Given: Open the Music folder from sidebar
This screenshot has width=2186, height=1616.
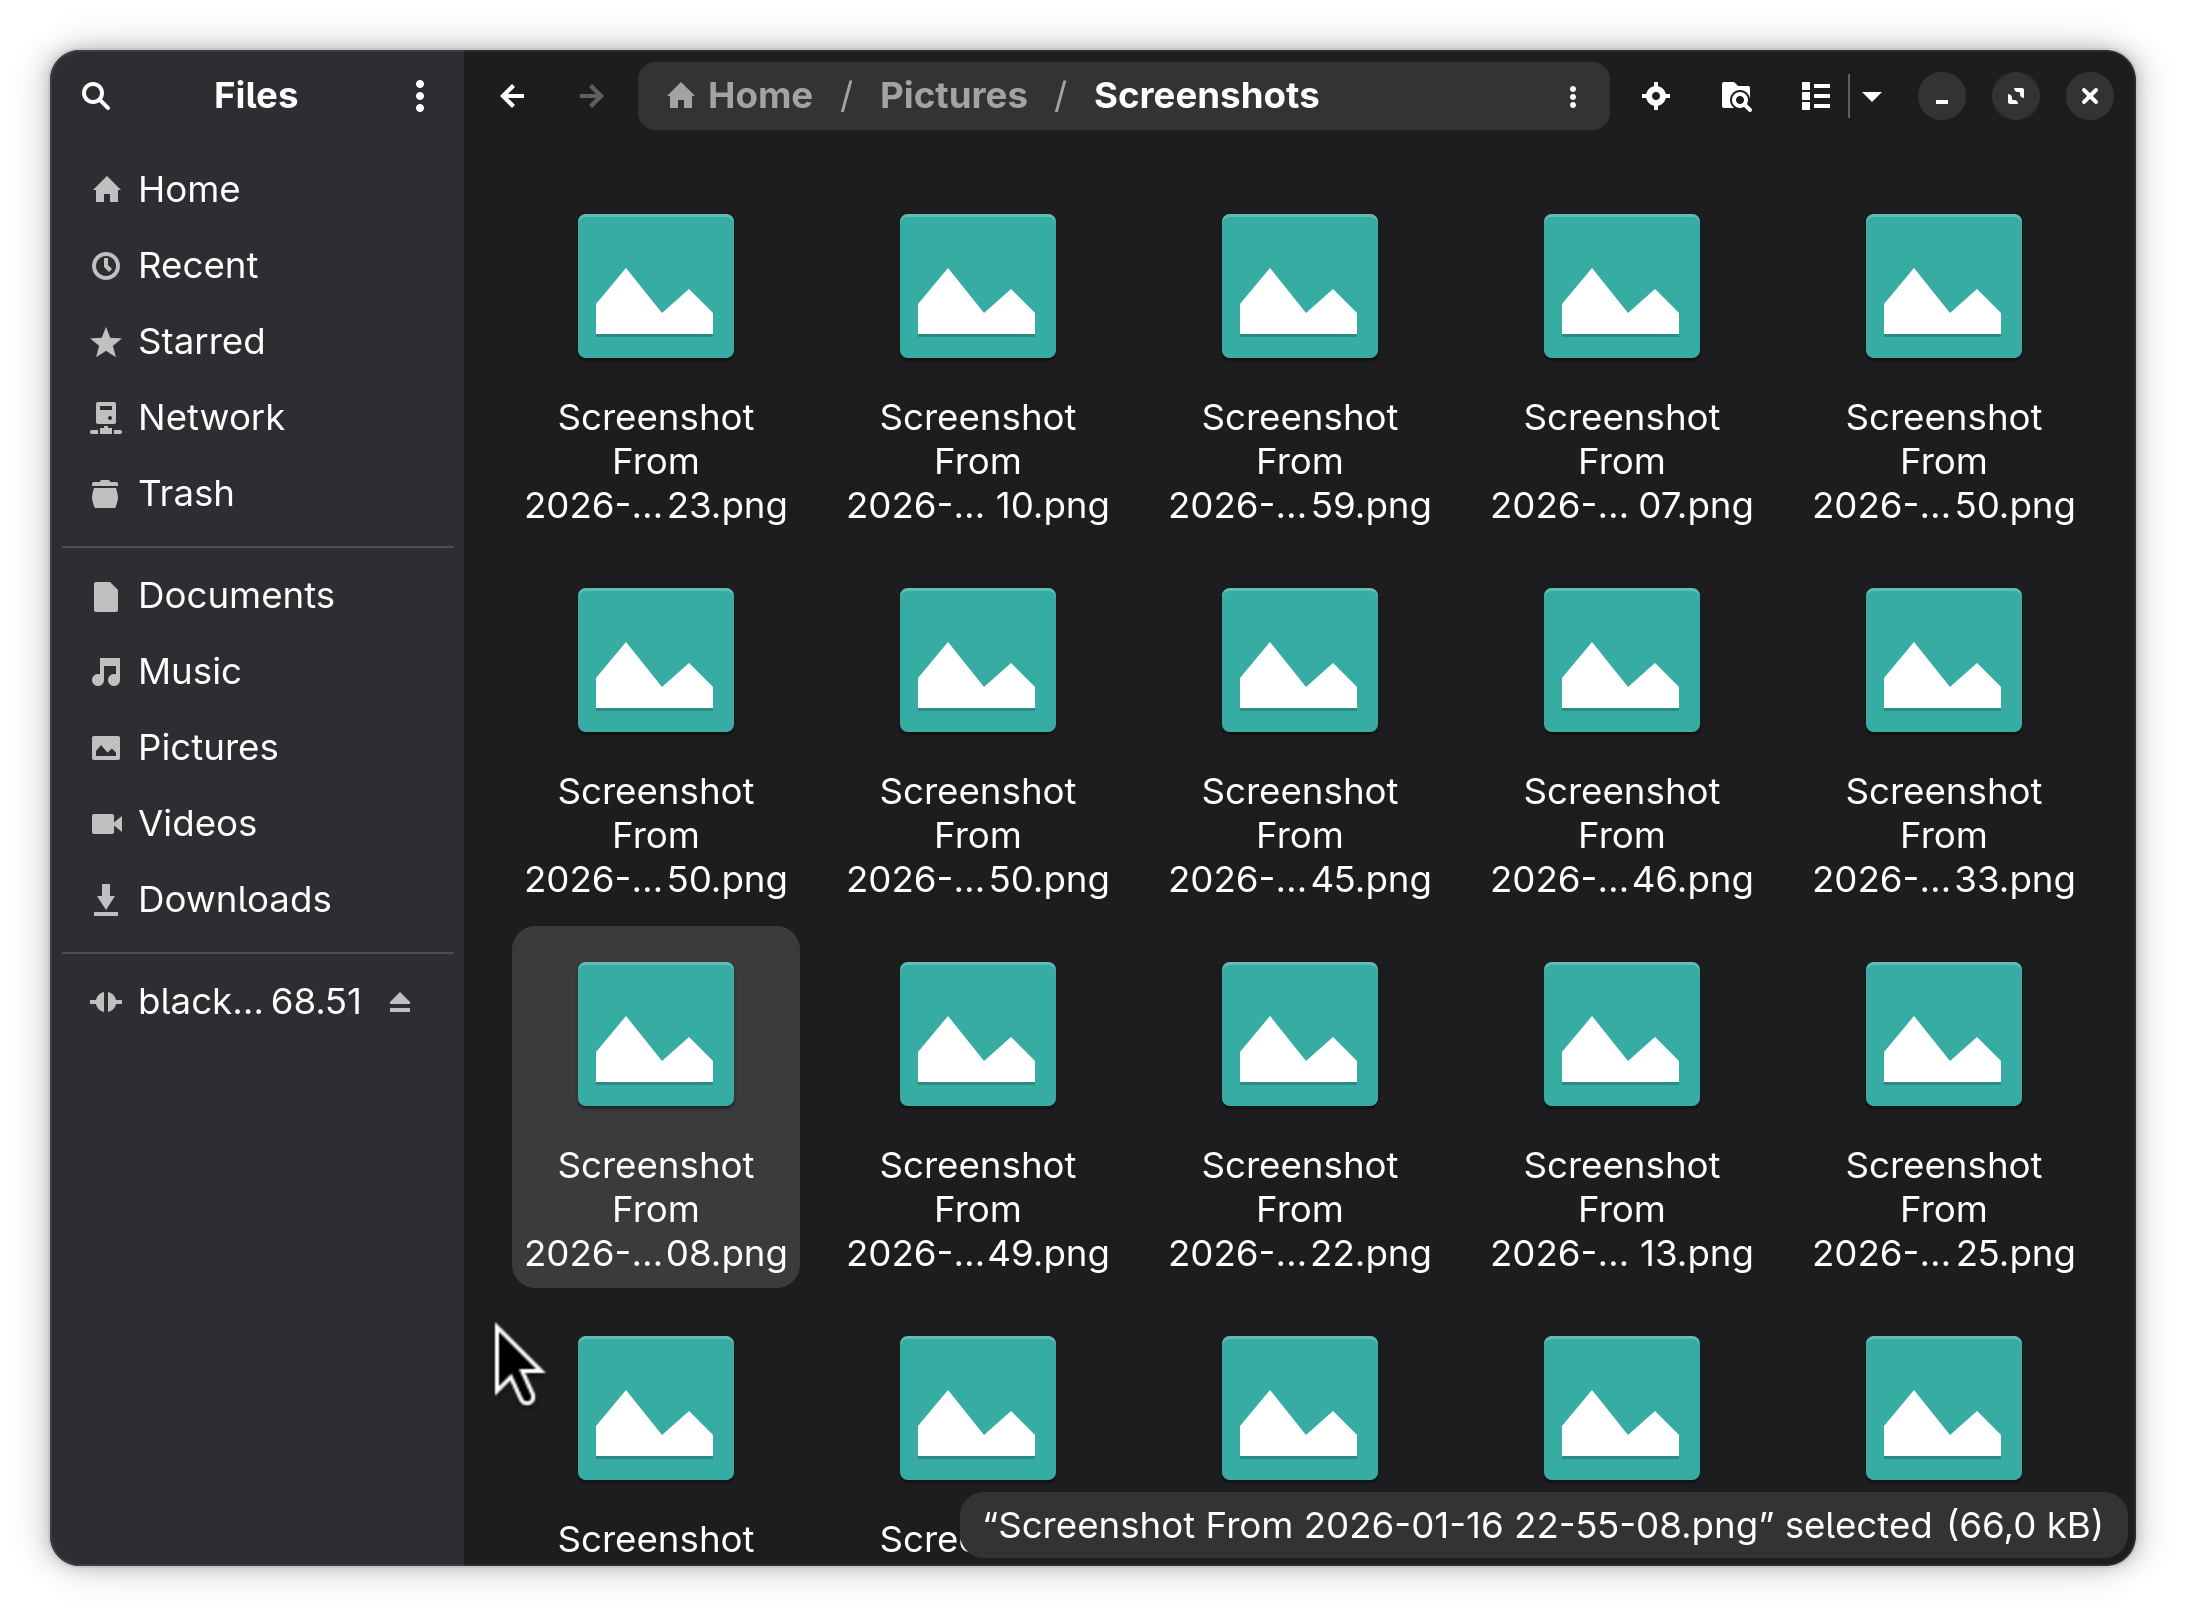Looking at the screenshot, I should (x=189, y=672).
